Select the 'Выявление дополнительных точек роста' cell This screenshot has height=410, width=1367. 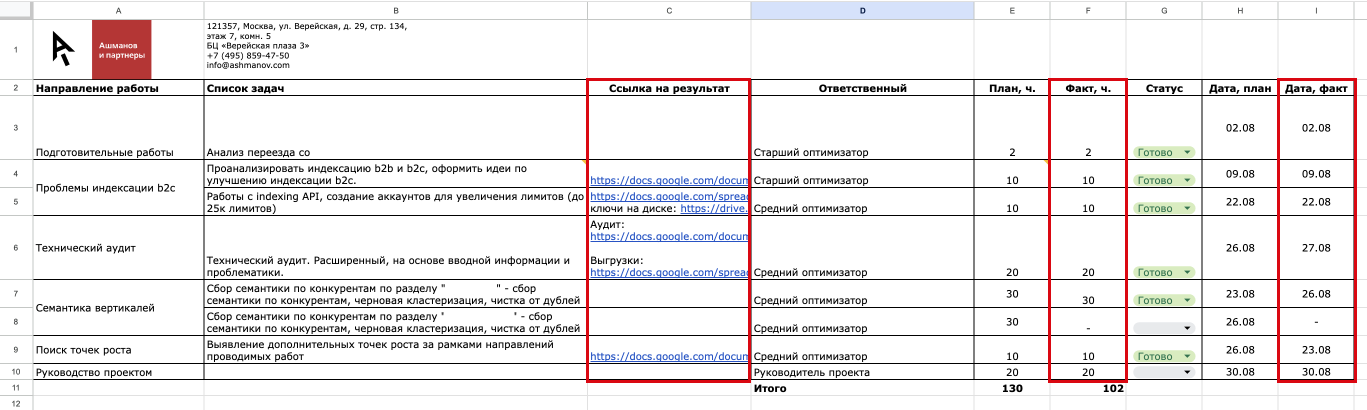pos(395,349)
